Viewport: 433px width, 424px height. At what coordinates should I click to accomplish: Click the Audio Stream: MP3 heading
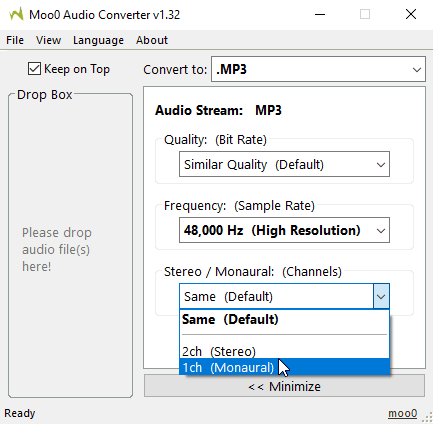(x=218, y=110)
